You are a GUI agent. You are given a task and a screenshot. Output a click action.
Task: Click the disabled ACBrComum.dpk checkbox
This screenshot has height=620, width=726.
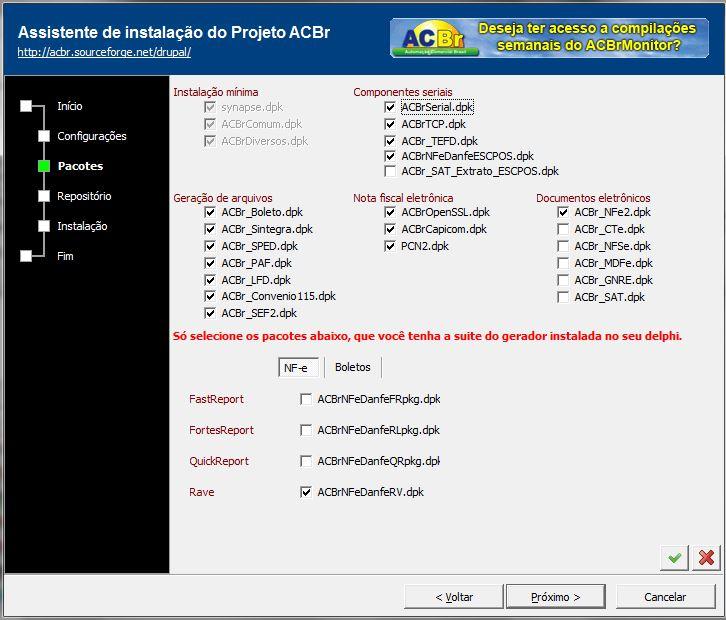pyautogui.click(x=210, y=124)
